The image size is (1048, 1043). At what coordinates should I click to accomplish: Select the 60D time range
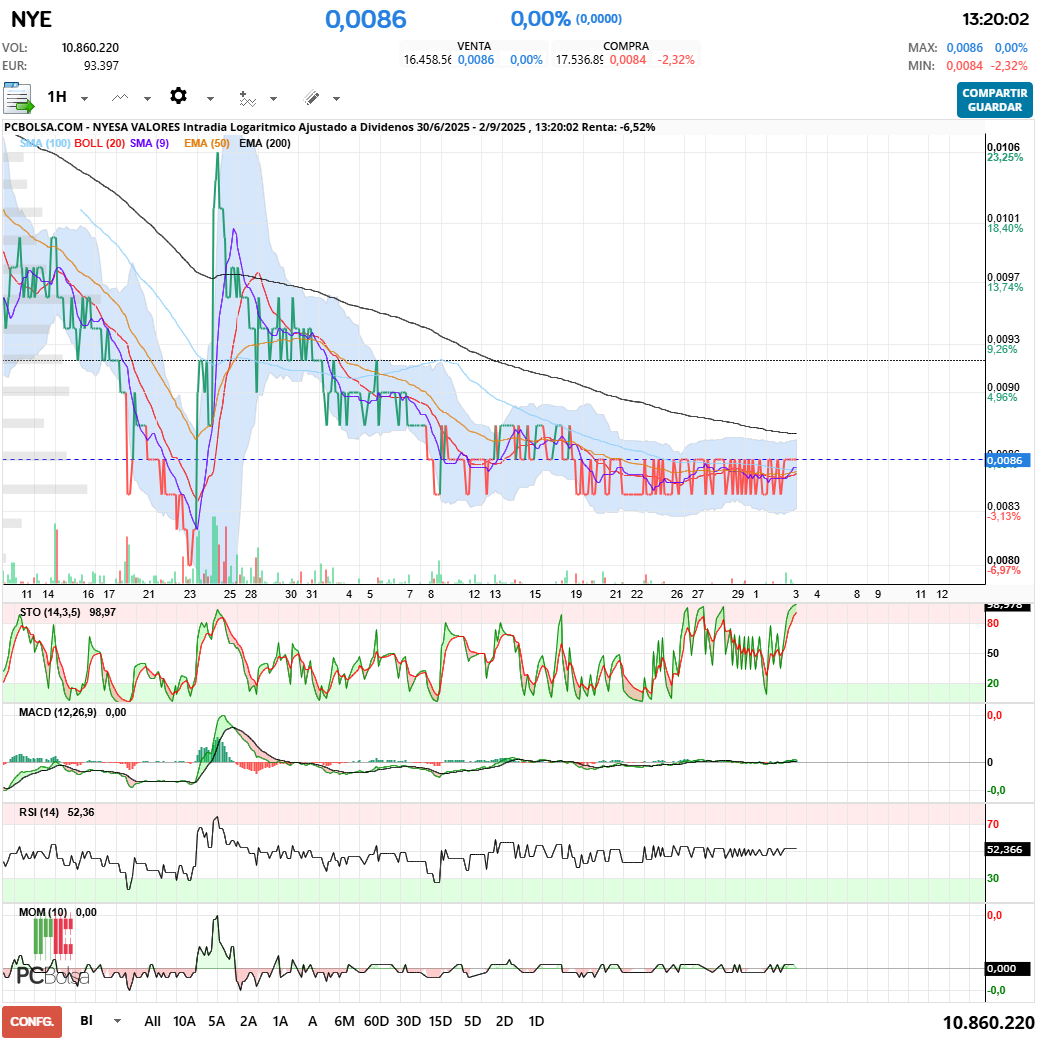376,1022
